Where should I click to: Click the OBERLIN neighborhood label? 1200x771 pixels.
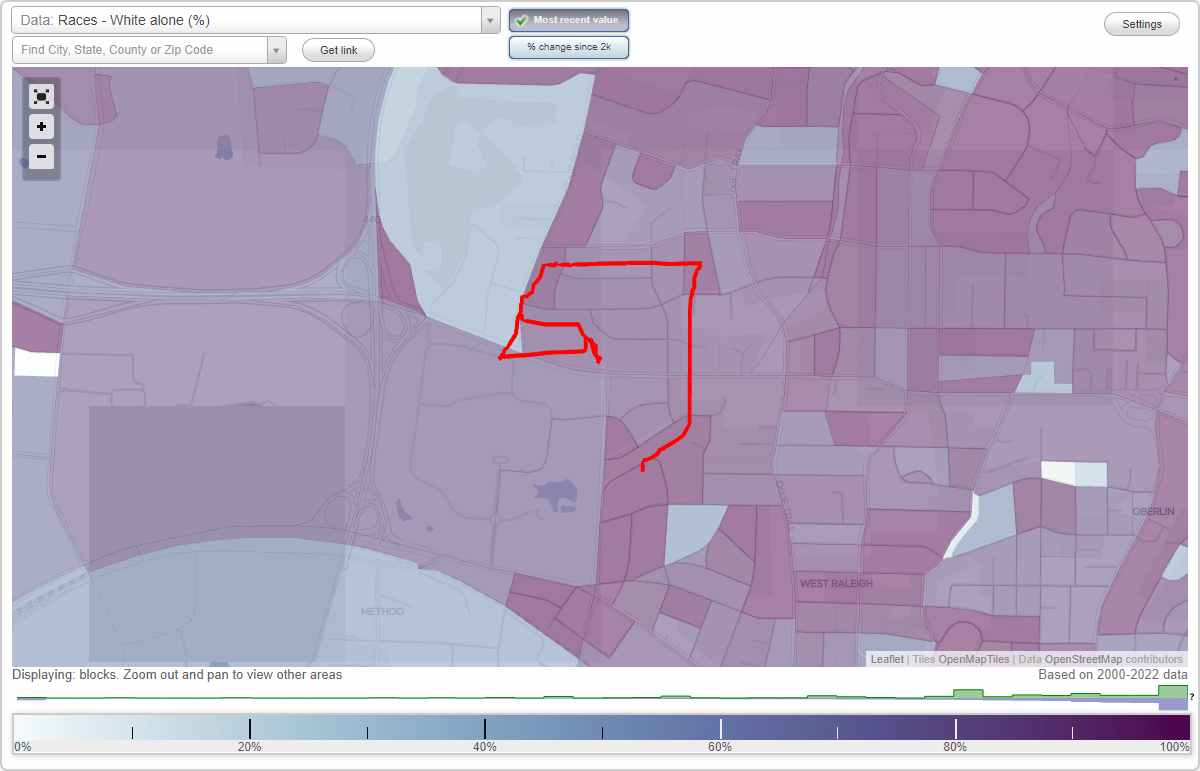(1152, 511)
